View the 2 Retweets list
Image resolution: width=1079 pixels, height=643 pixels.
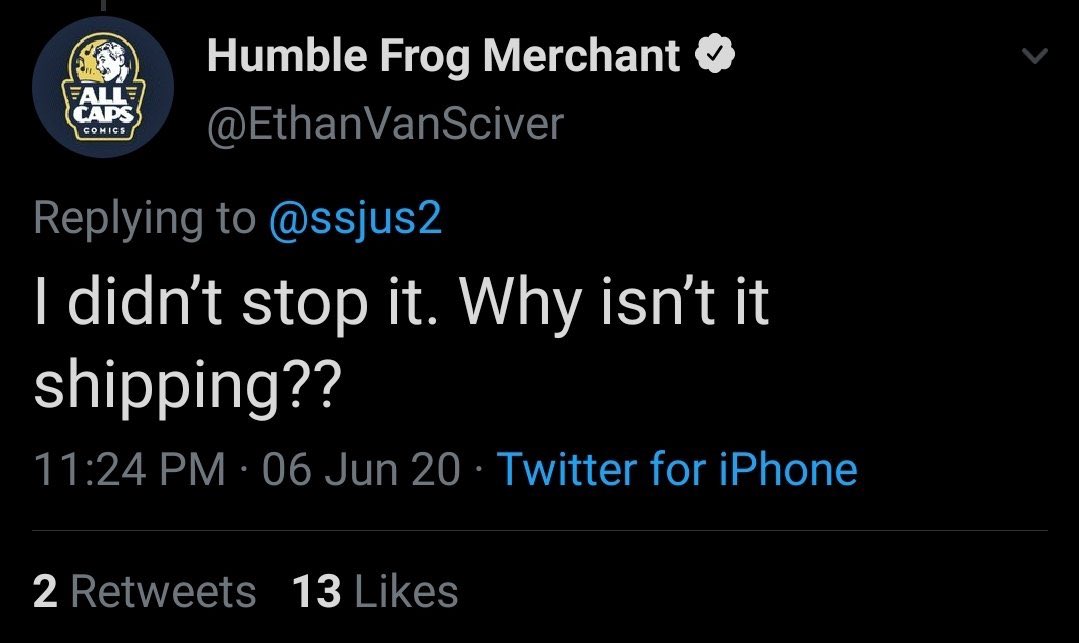144,591
